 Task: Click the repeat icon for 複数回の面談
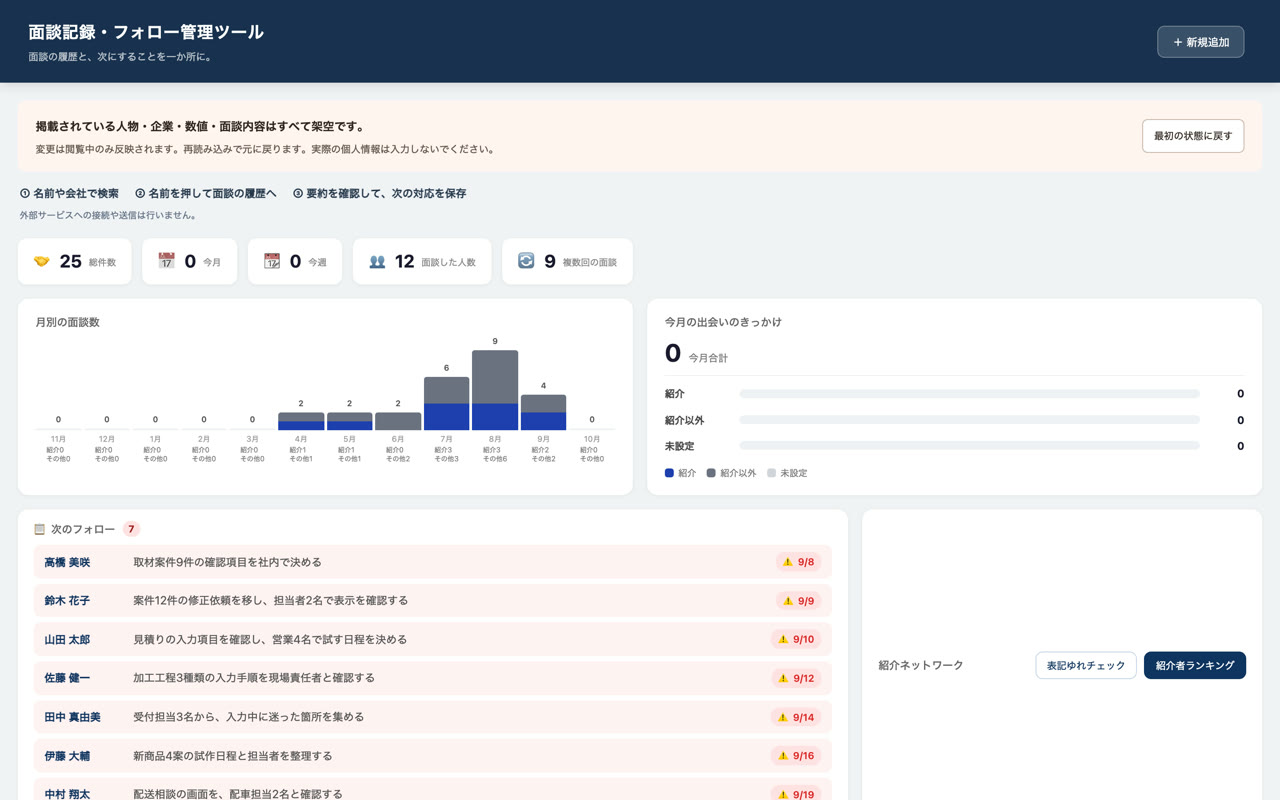pos(526,261)
